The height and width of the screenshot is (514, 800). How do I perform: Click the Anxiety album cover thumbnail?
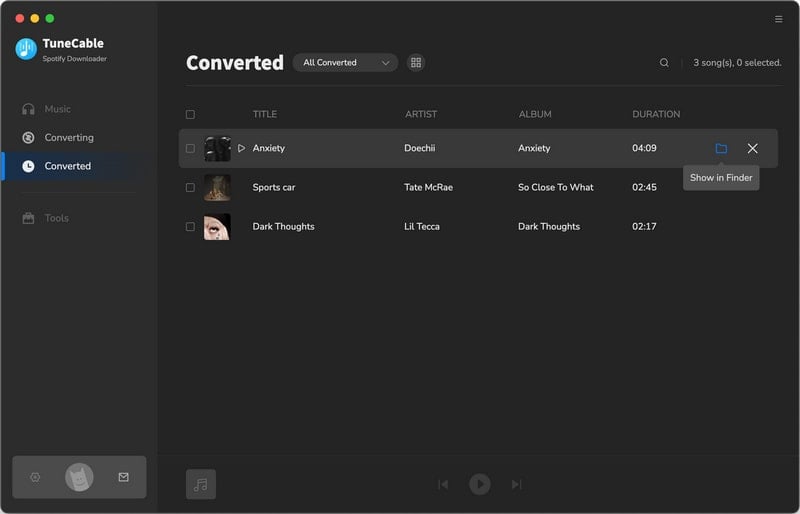217,149
